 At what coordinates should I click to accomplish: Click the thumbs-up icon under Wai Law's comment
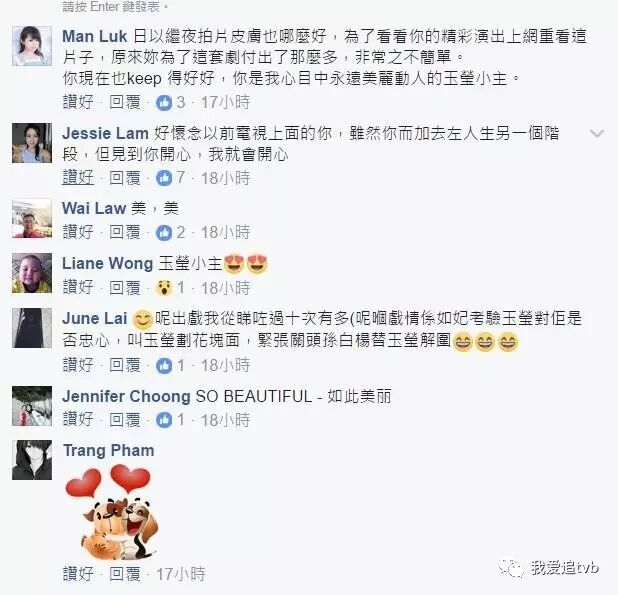(x=164, y=232)
